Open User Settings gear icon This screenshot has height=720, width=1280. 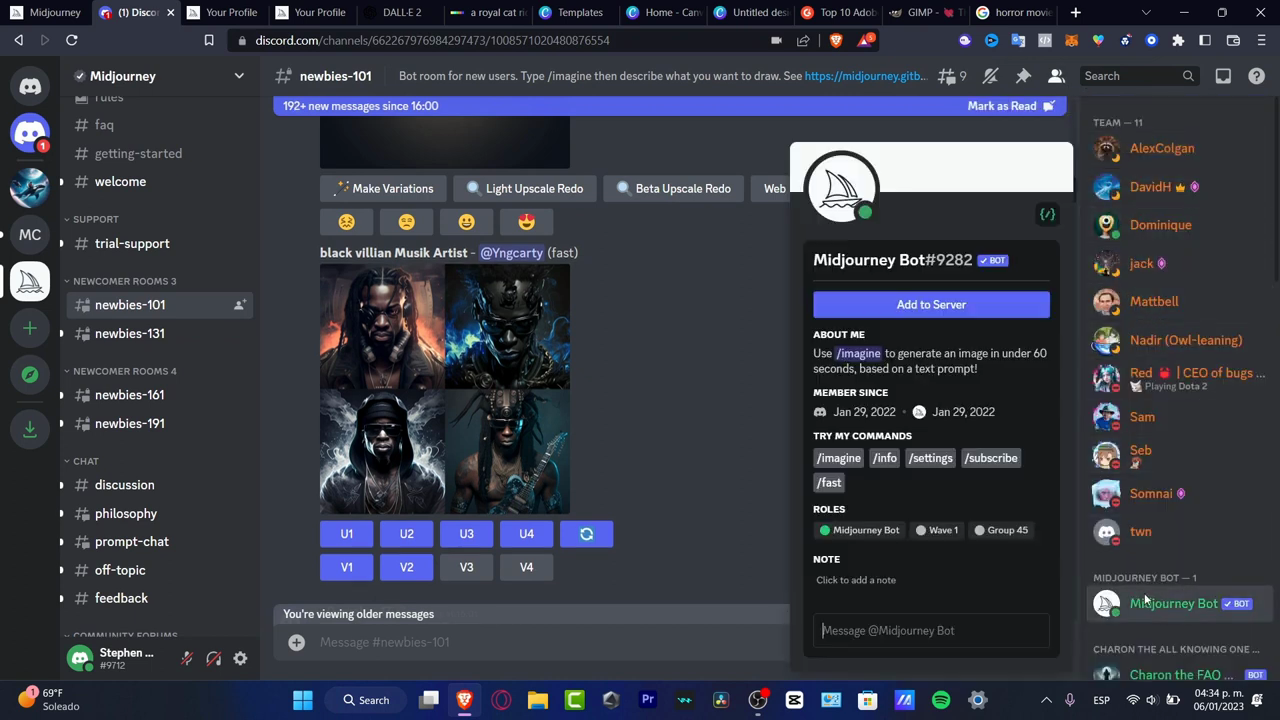tap(240, 659)
